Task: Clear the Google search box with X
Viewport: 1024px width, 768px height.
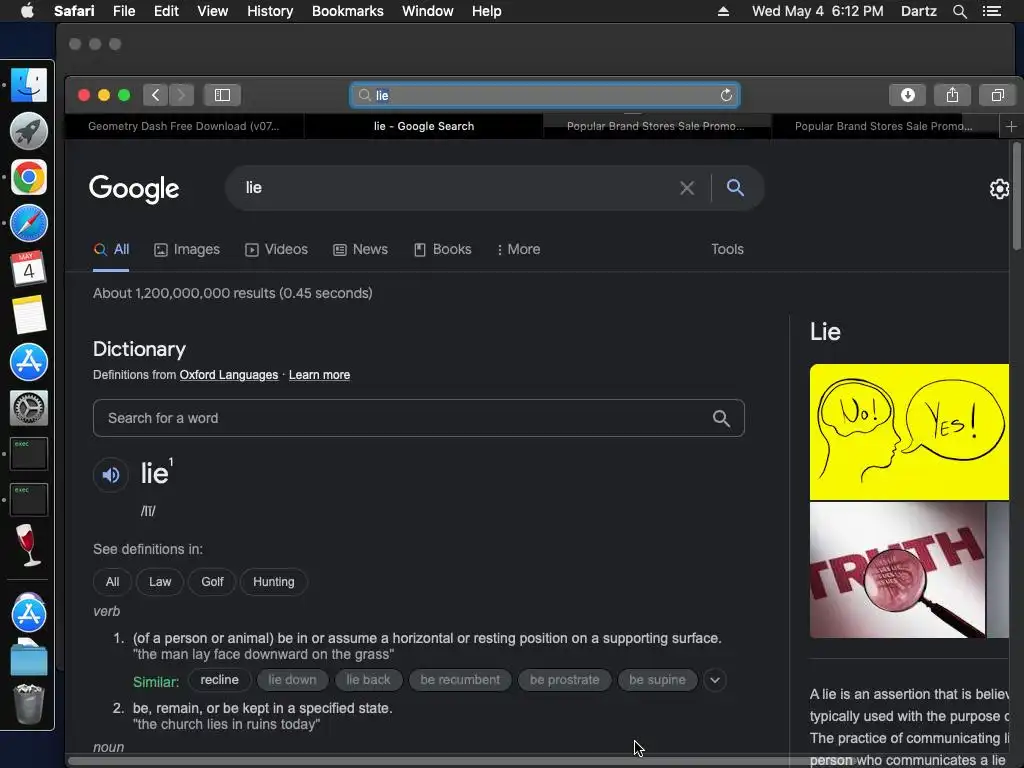Action: click(687, 188)
